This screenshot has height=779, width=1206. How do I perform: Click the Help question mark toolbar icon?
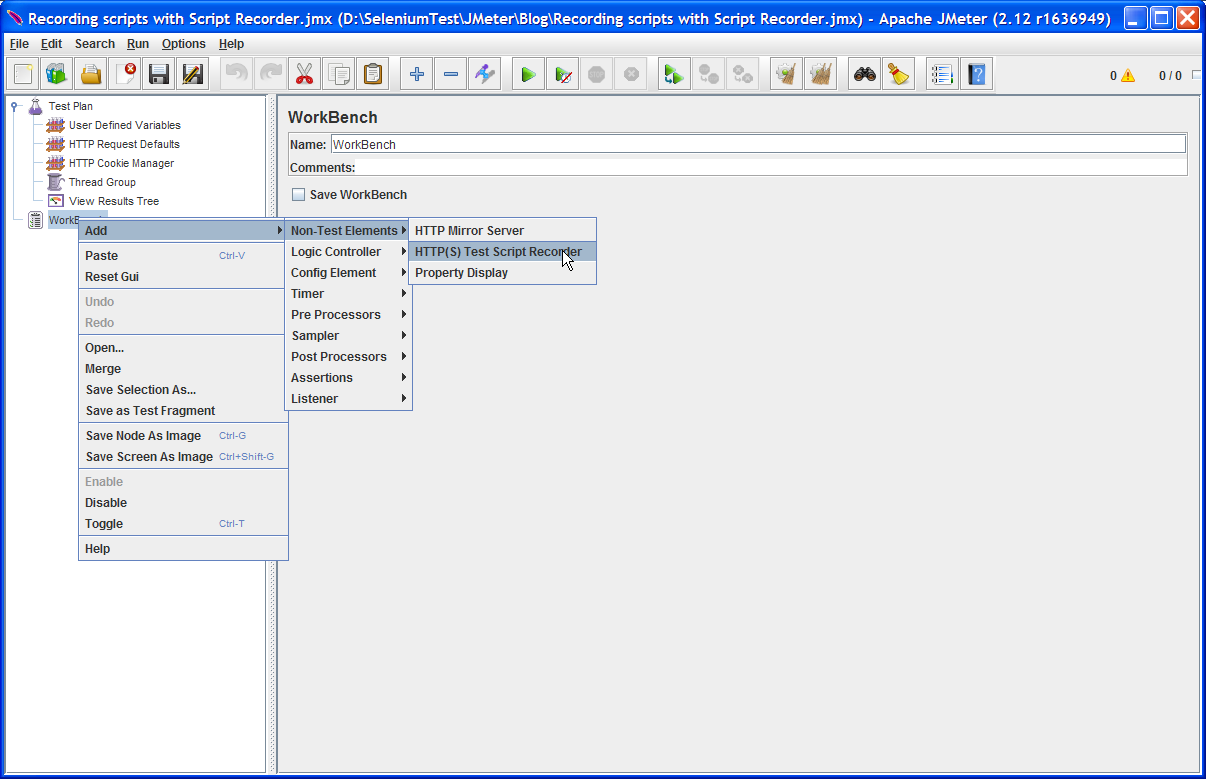977,74
